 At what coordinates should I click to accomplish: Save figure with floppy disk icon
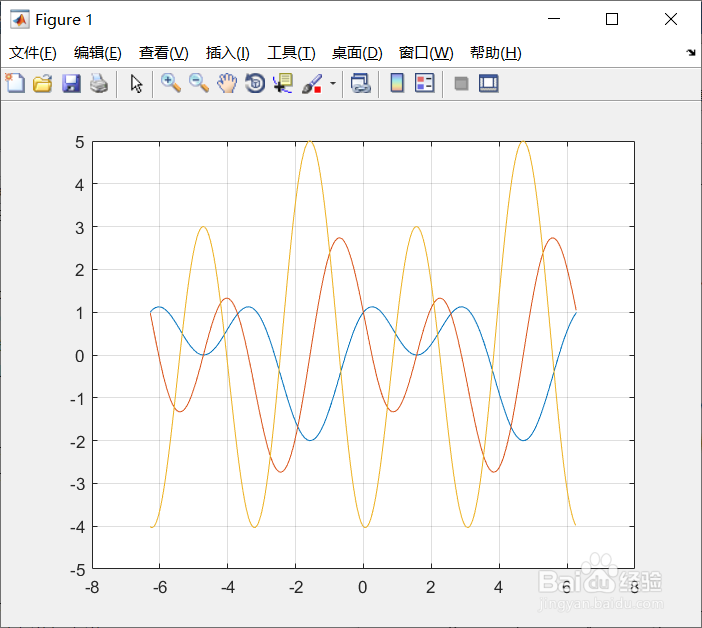click(71, 84)
